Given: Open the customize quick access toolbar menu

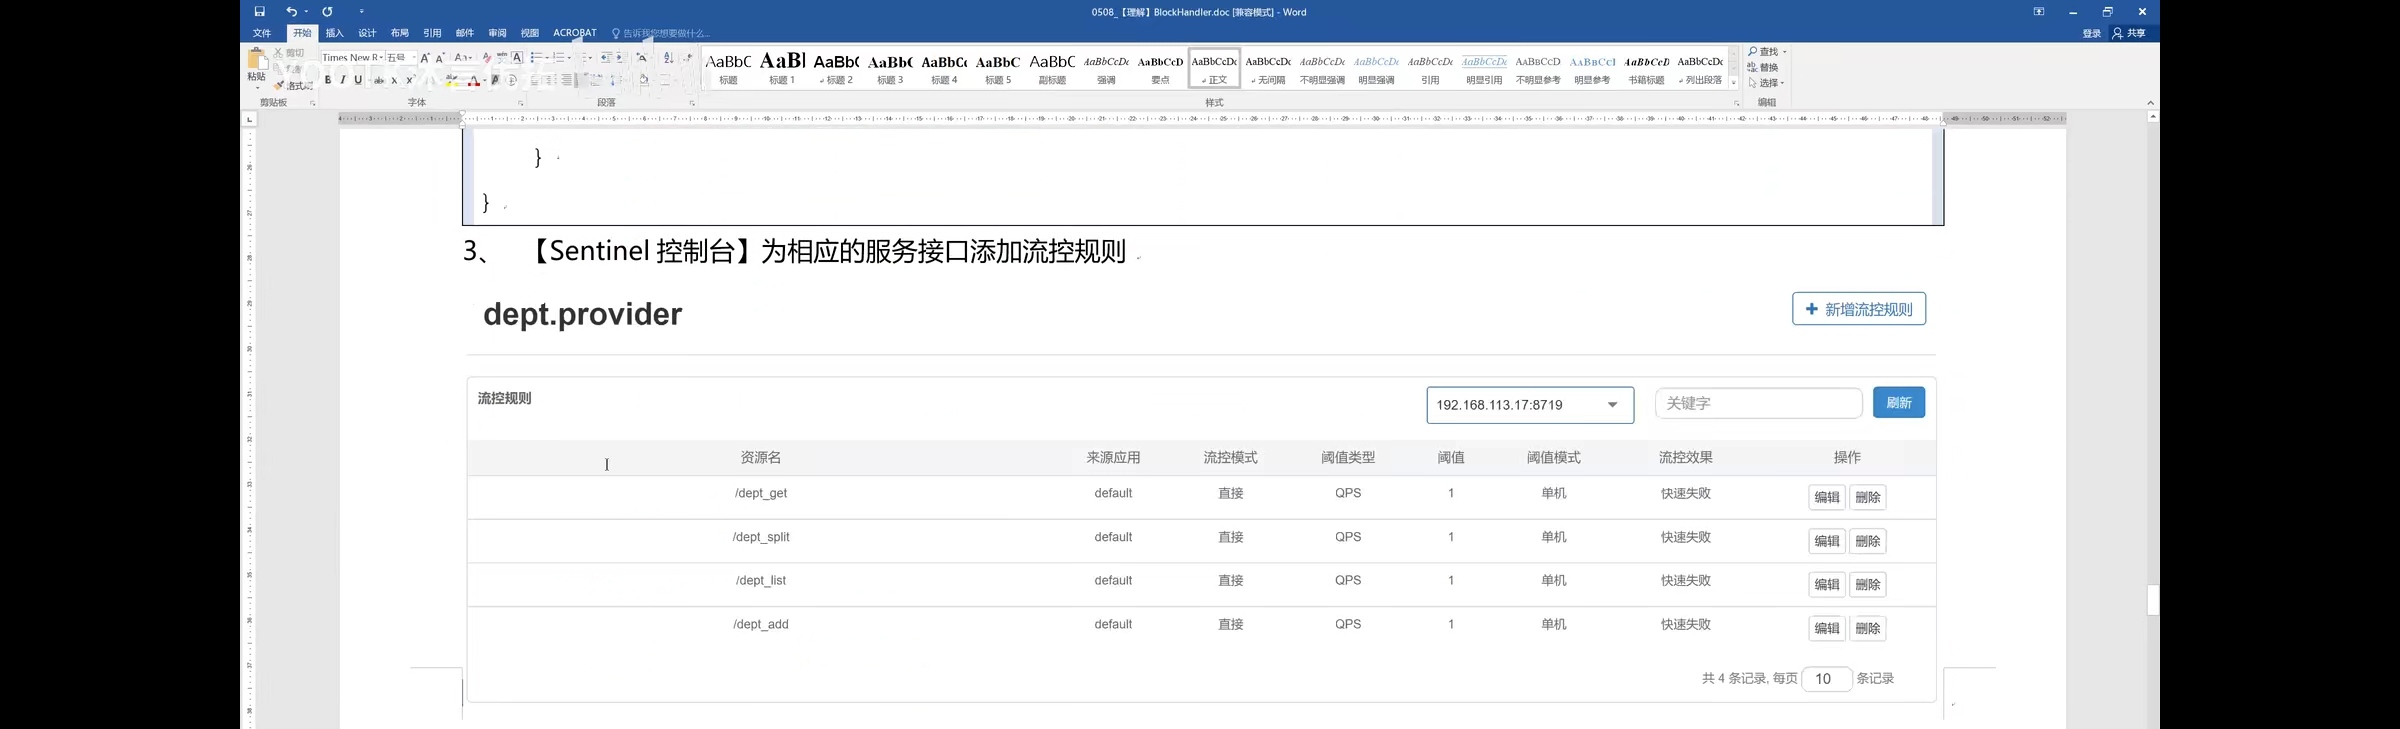Looking at the screenshot, I should click(x=362, y=12).
